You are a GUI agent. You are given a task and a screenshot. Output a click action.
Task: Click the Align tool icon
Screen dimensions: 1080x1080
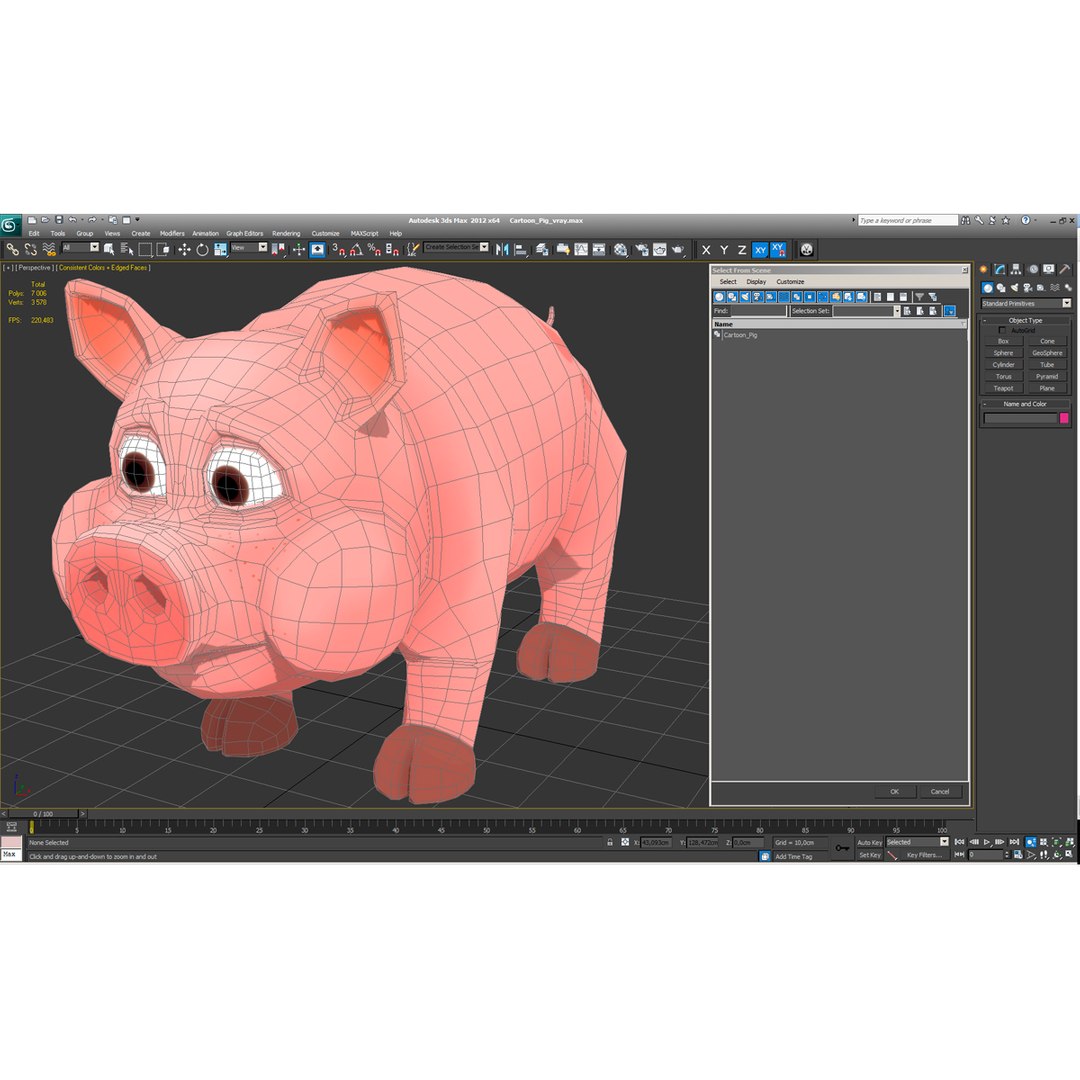[521, 249]
